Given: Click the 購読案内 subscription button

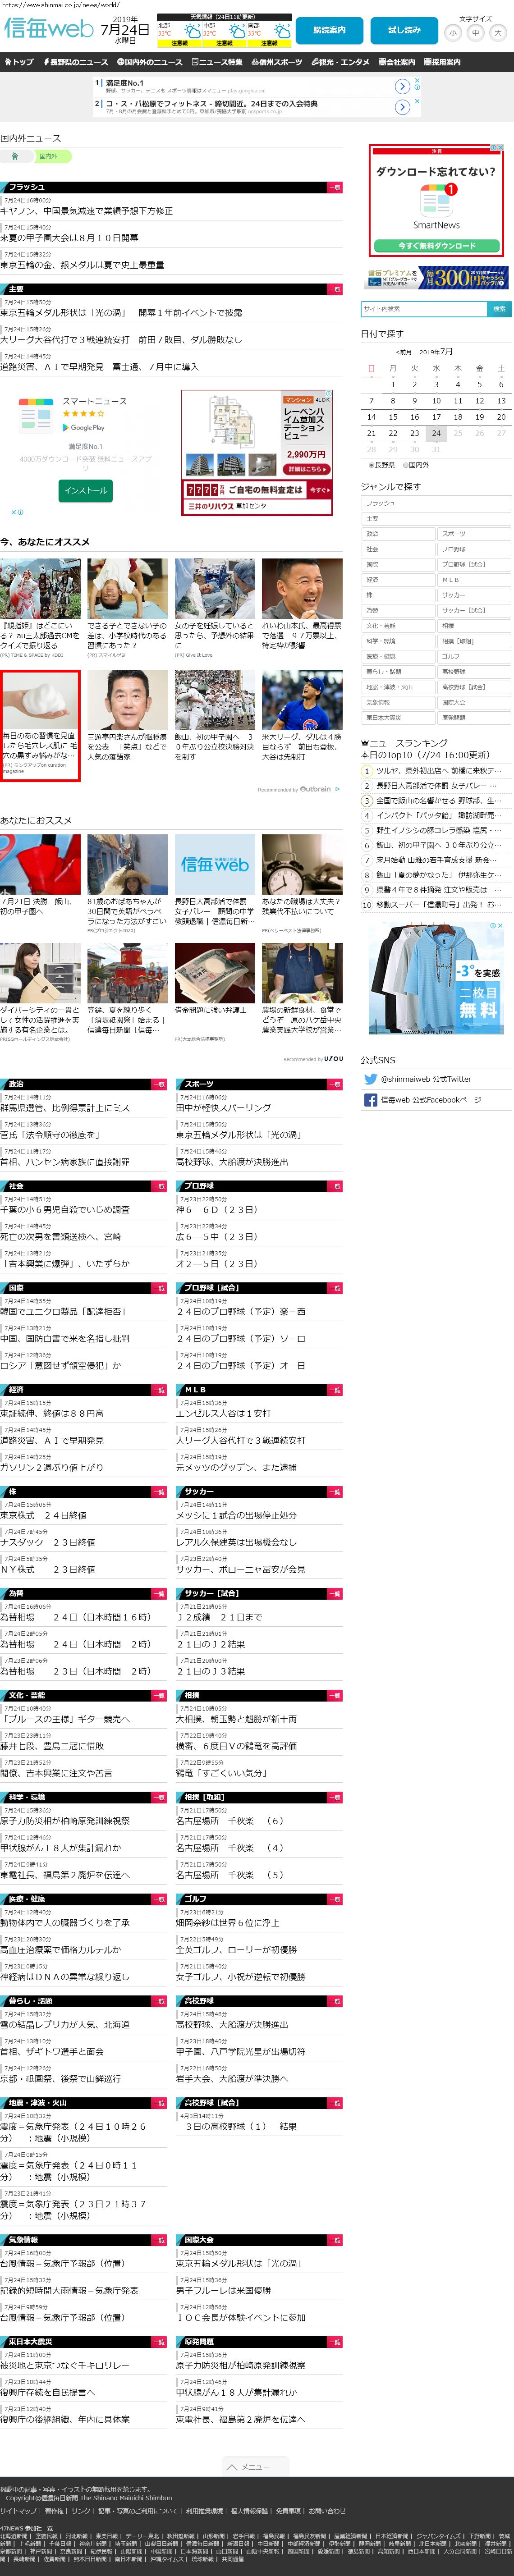Looking at the screenshot, I should 329,30.
